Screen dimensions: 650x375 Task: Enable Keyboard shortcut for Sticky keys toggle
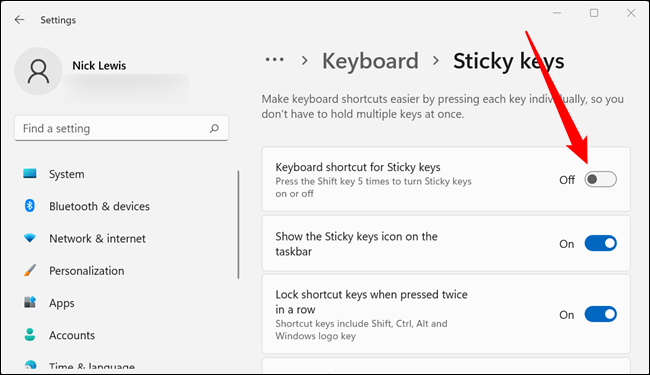click(x=600, y=179)
